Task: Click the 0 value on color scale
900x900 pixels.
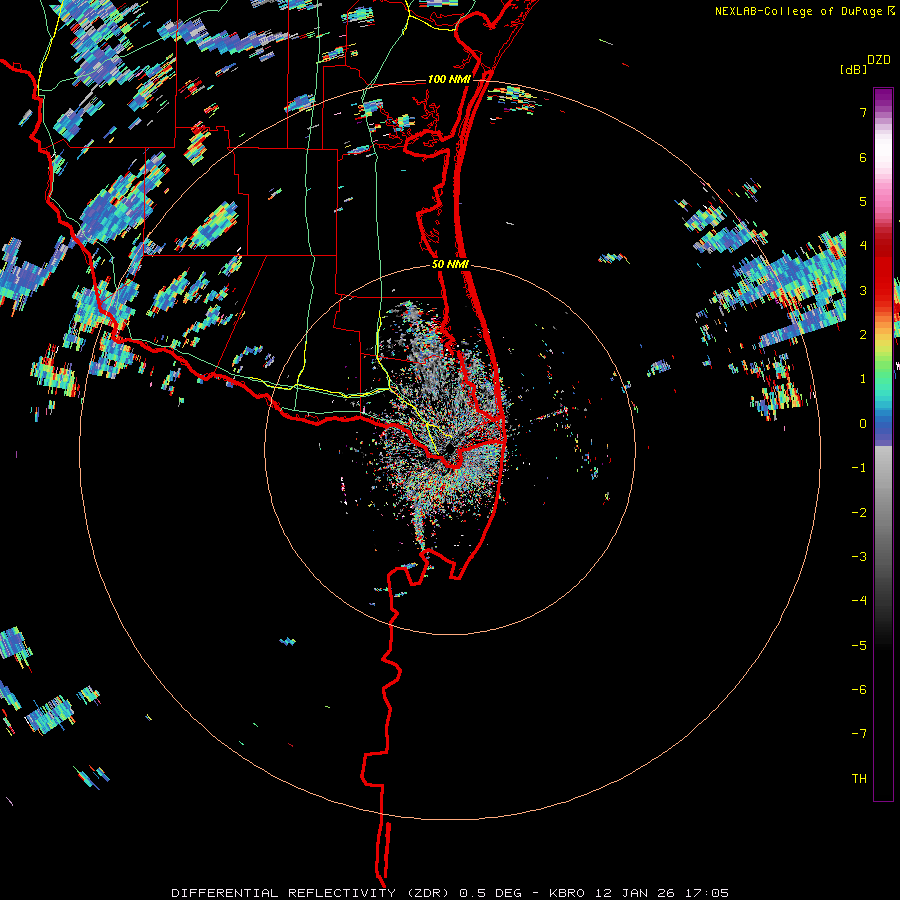Action: click(863, 424)
